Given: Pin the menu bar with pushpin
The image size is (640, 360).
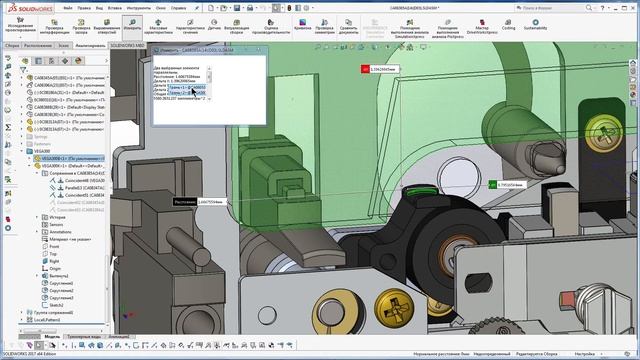Looking at the screenshot, I should pos(197,8).
